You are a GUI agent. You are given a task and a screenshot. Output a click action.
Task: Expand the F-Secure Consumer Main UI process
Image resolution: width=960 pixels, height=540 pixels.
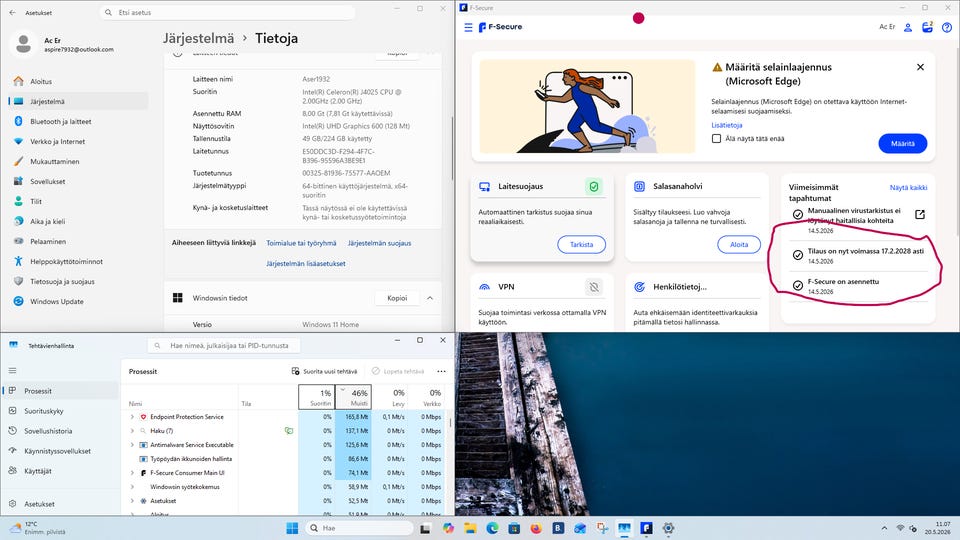pyautogui.click(x=132, y=473)
